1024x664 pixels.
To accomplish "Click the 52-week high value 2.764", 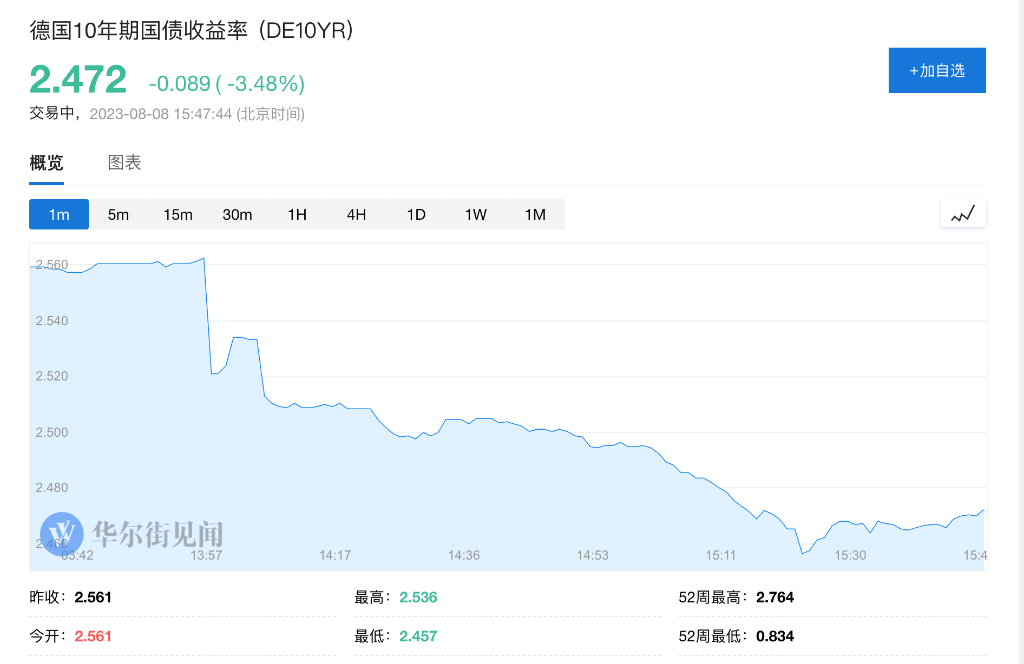I will (x=774, y=598).
